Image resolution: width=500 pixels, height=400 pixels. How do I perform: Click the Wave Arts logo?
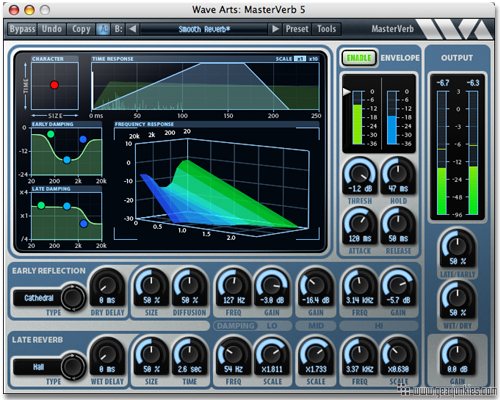455,29
